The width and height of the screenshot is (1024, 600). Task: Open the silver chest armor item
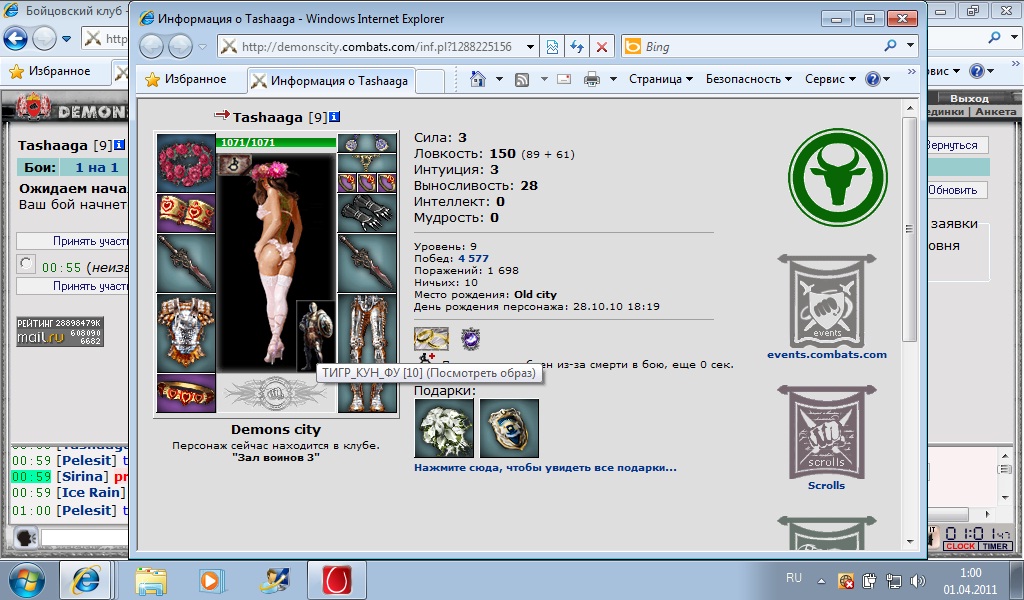point(186,333)
